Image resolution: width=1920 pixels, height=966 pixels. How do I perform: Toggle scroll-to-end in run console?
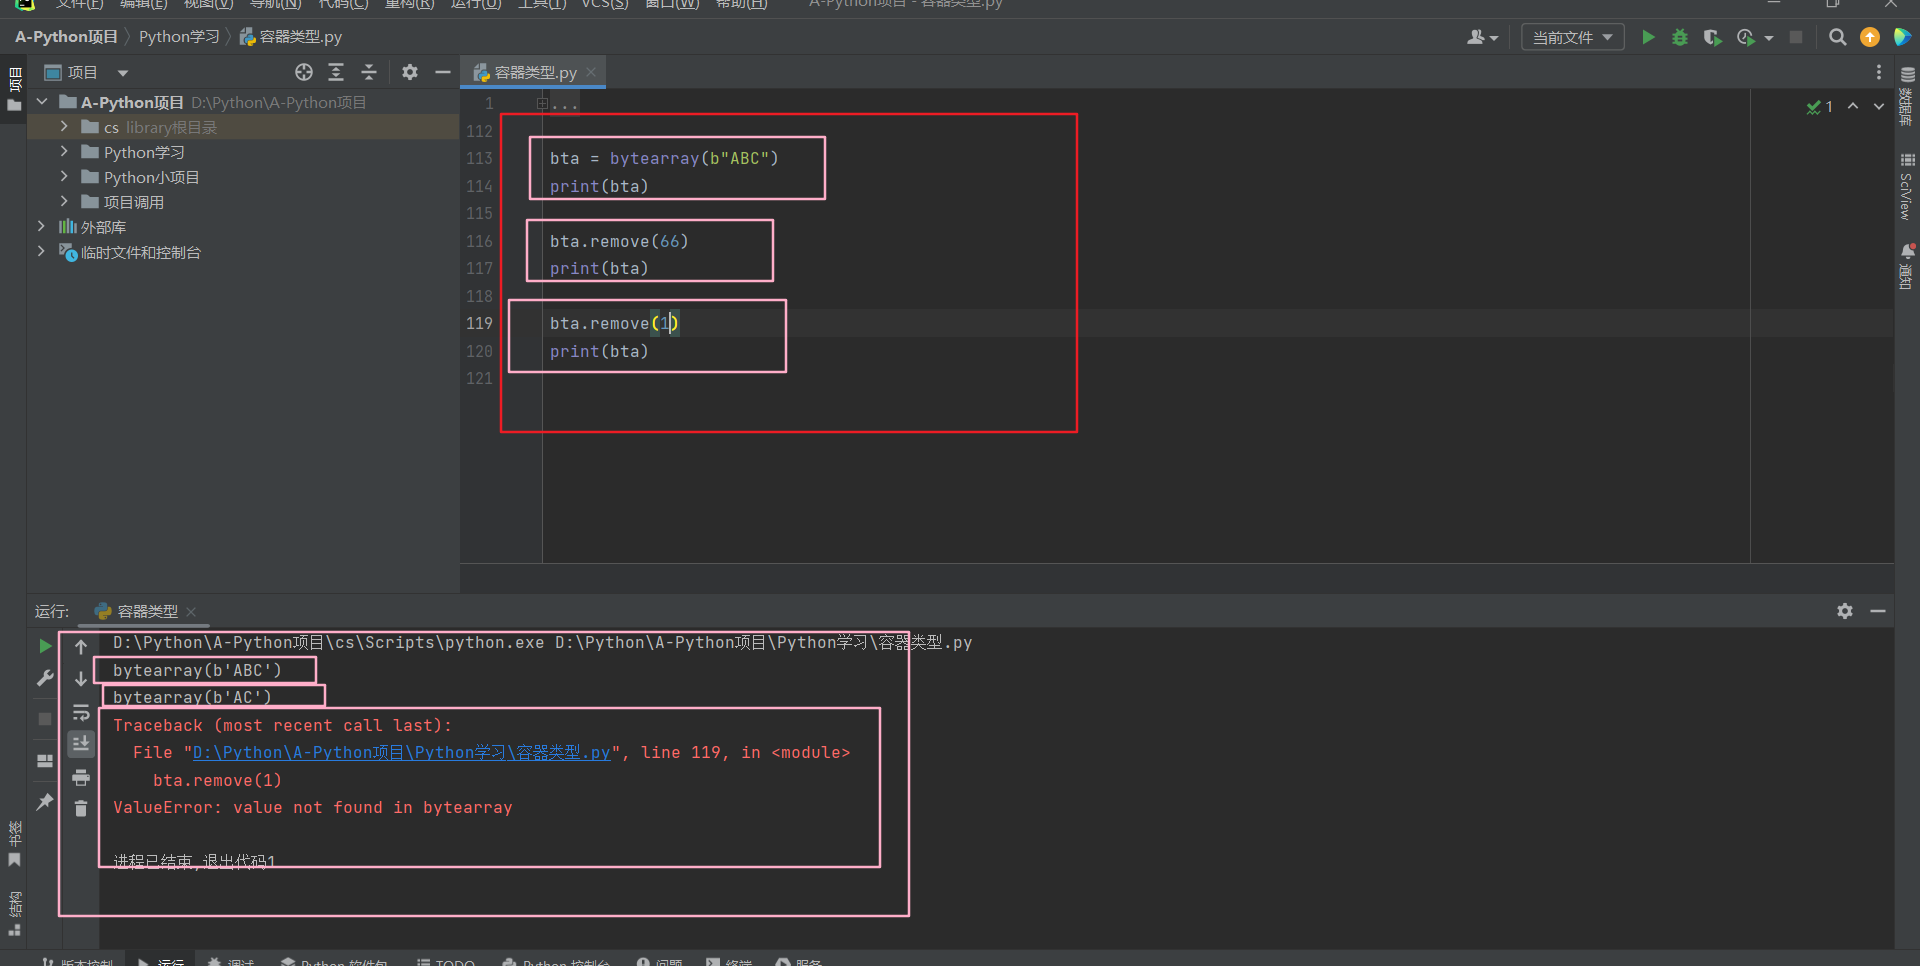point(81,743)
